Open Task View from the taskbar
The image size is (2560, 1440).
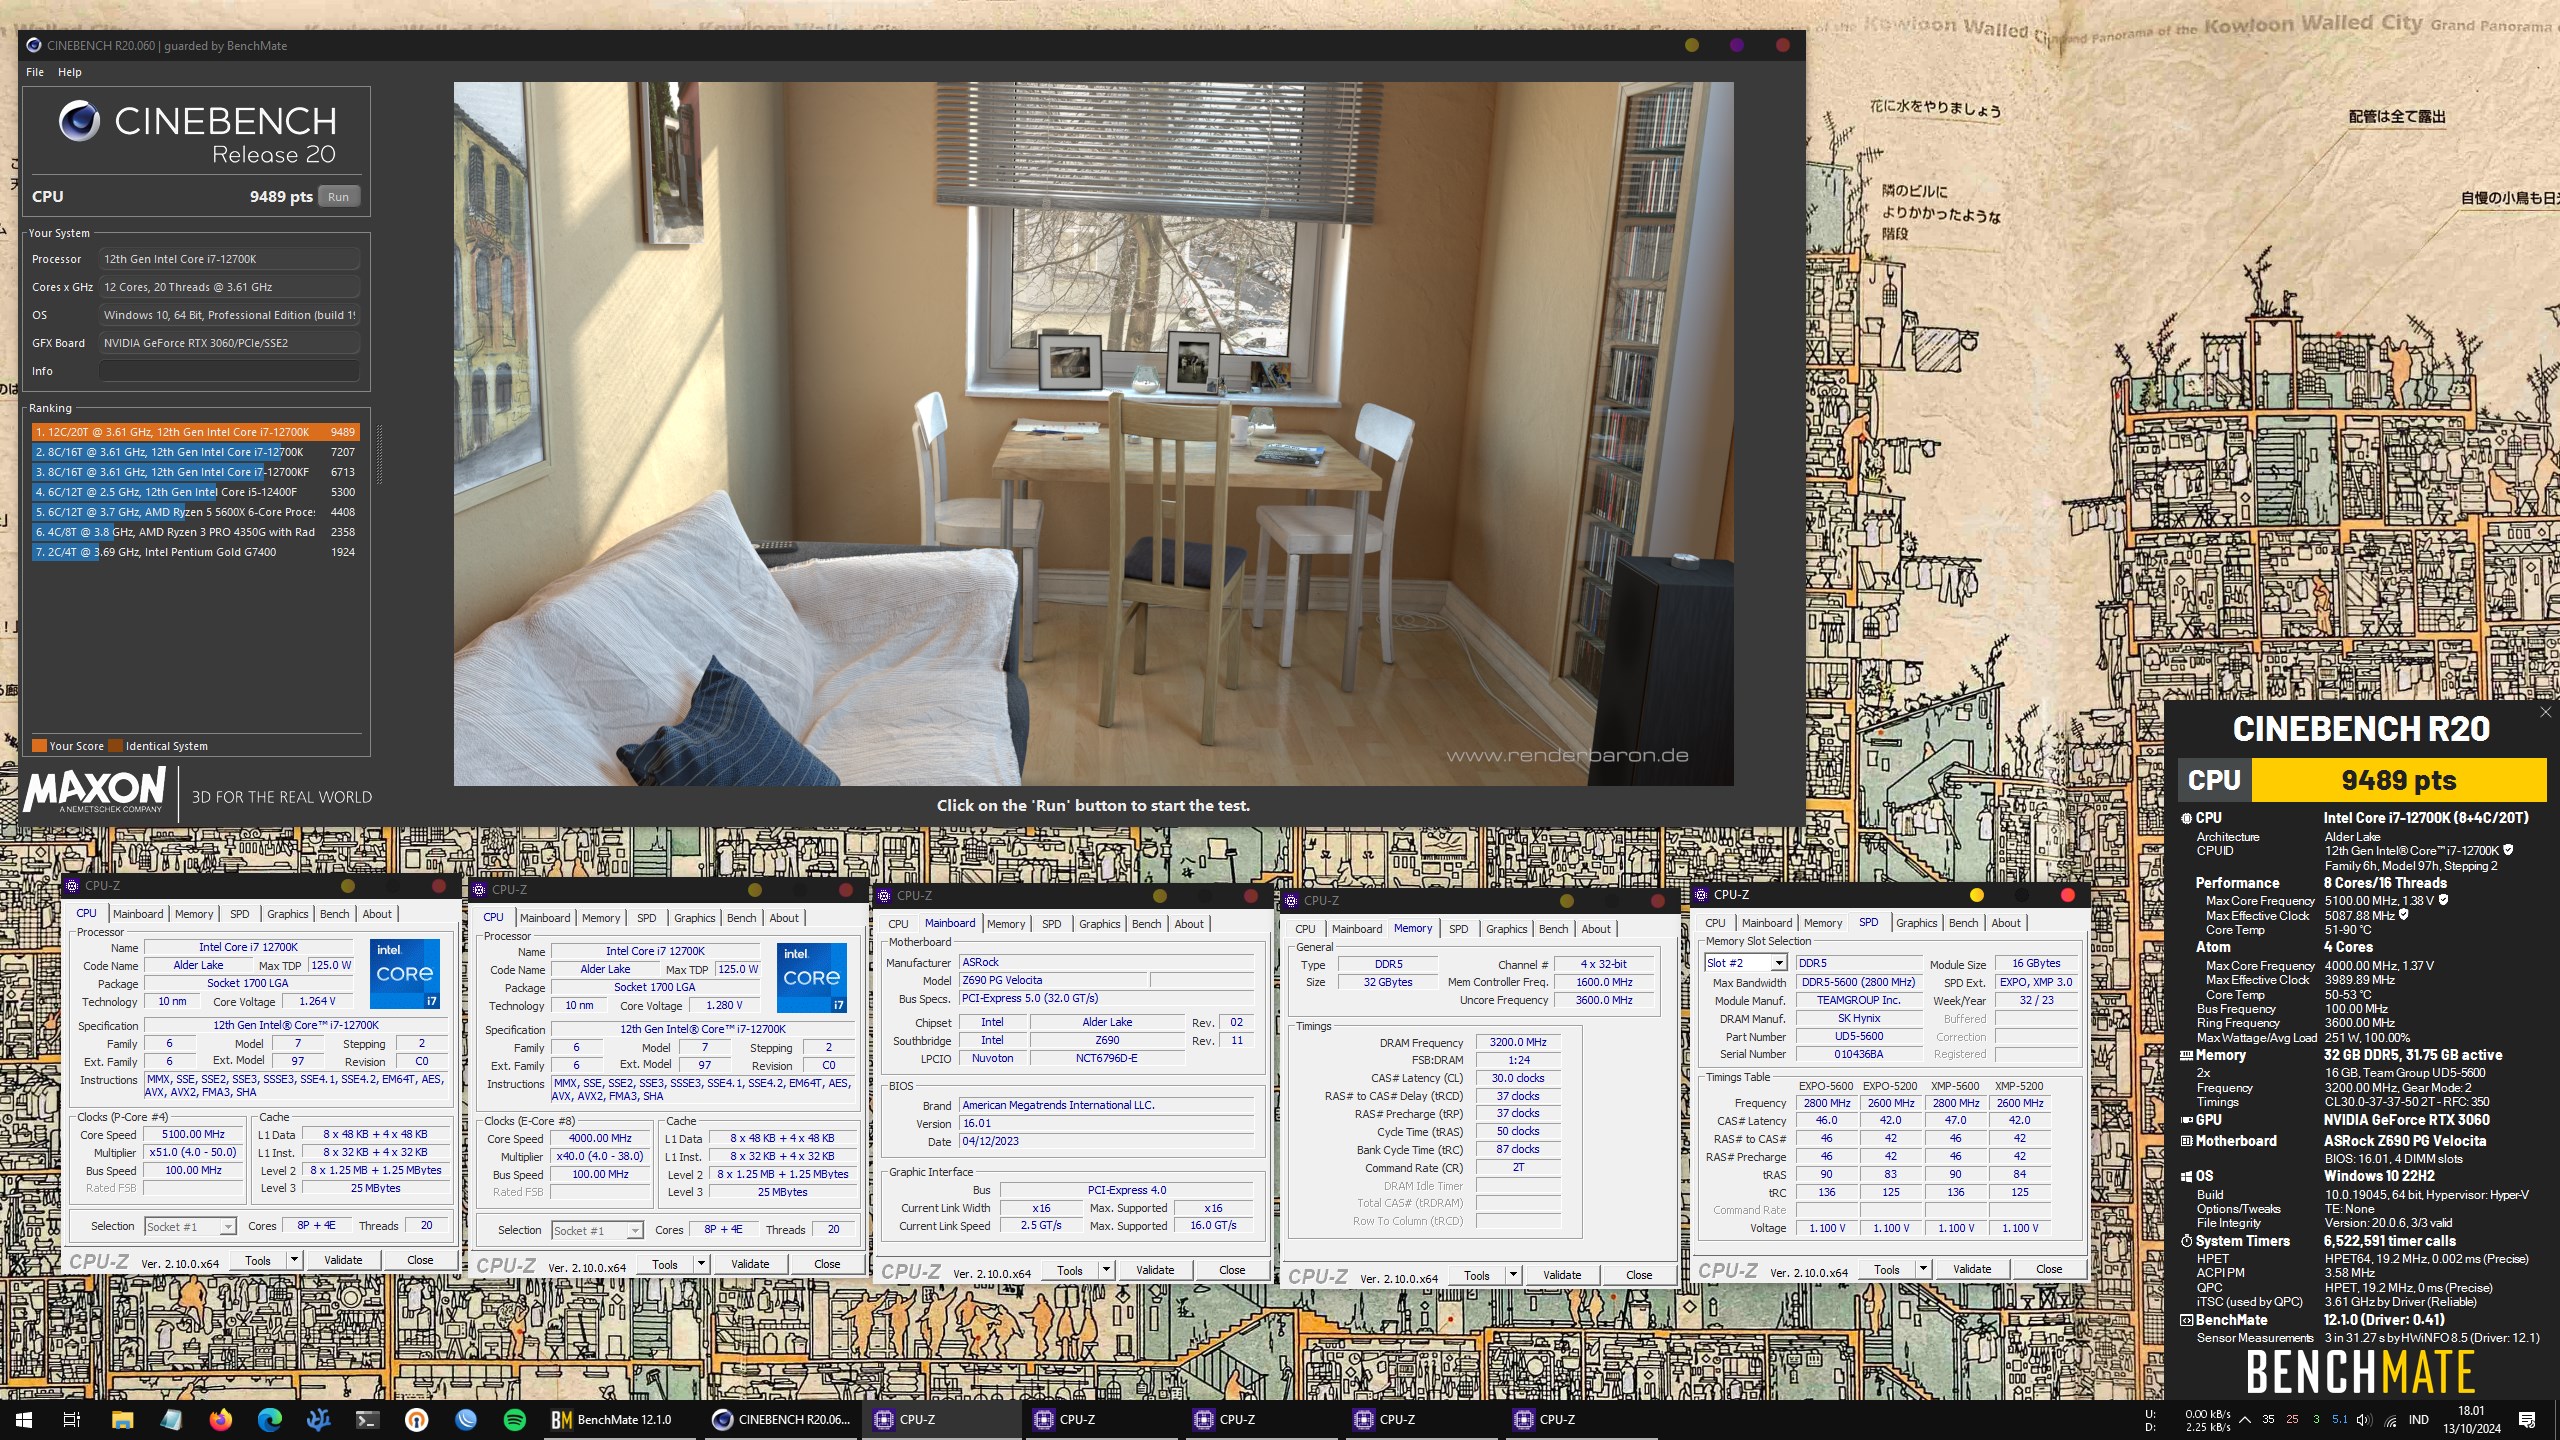pyautogui.click(x=71, y=1419)
